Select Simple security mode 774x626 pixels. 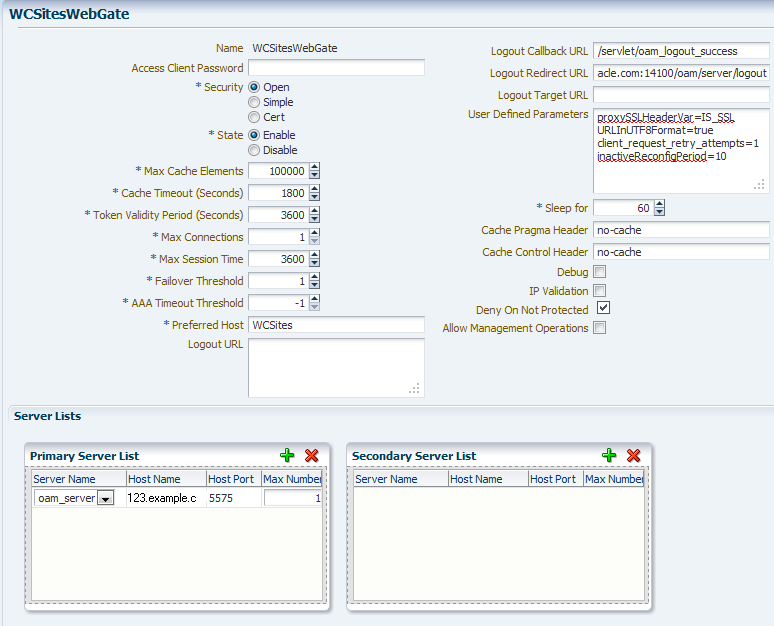pos(254,102)
